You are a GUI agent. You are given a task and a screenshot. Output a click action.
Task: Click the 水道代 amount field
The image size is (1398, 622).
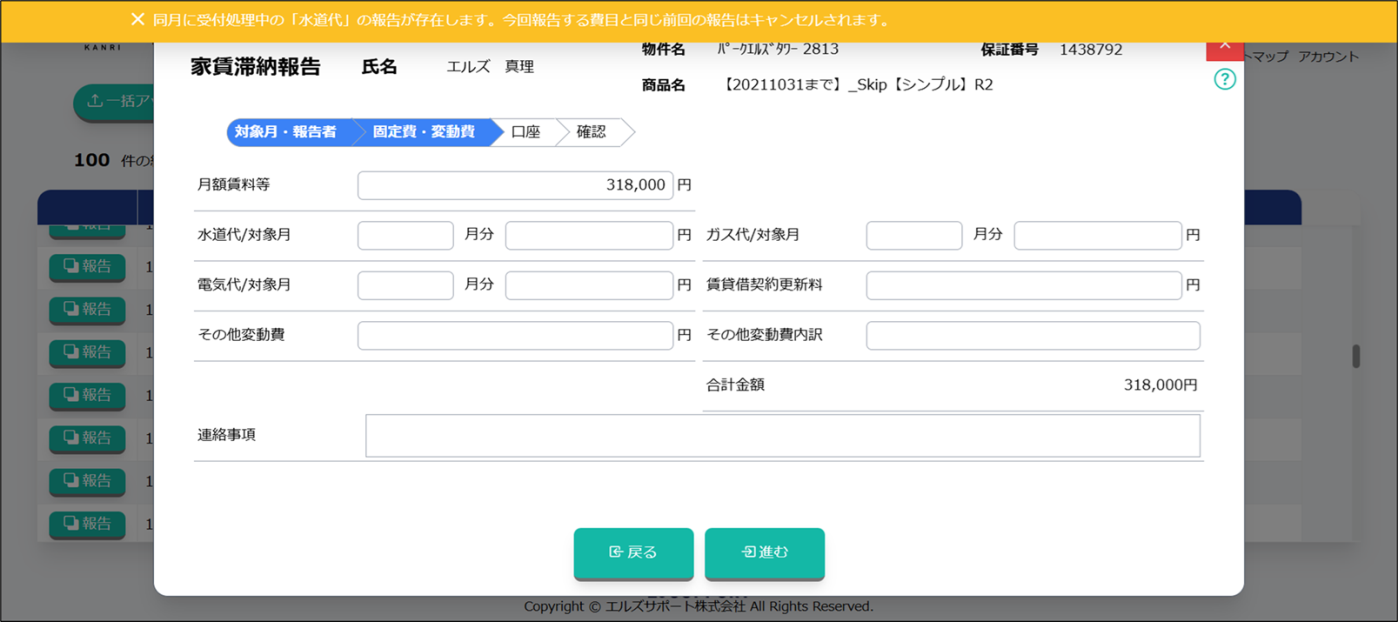(589, 235)
